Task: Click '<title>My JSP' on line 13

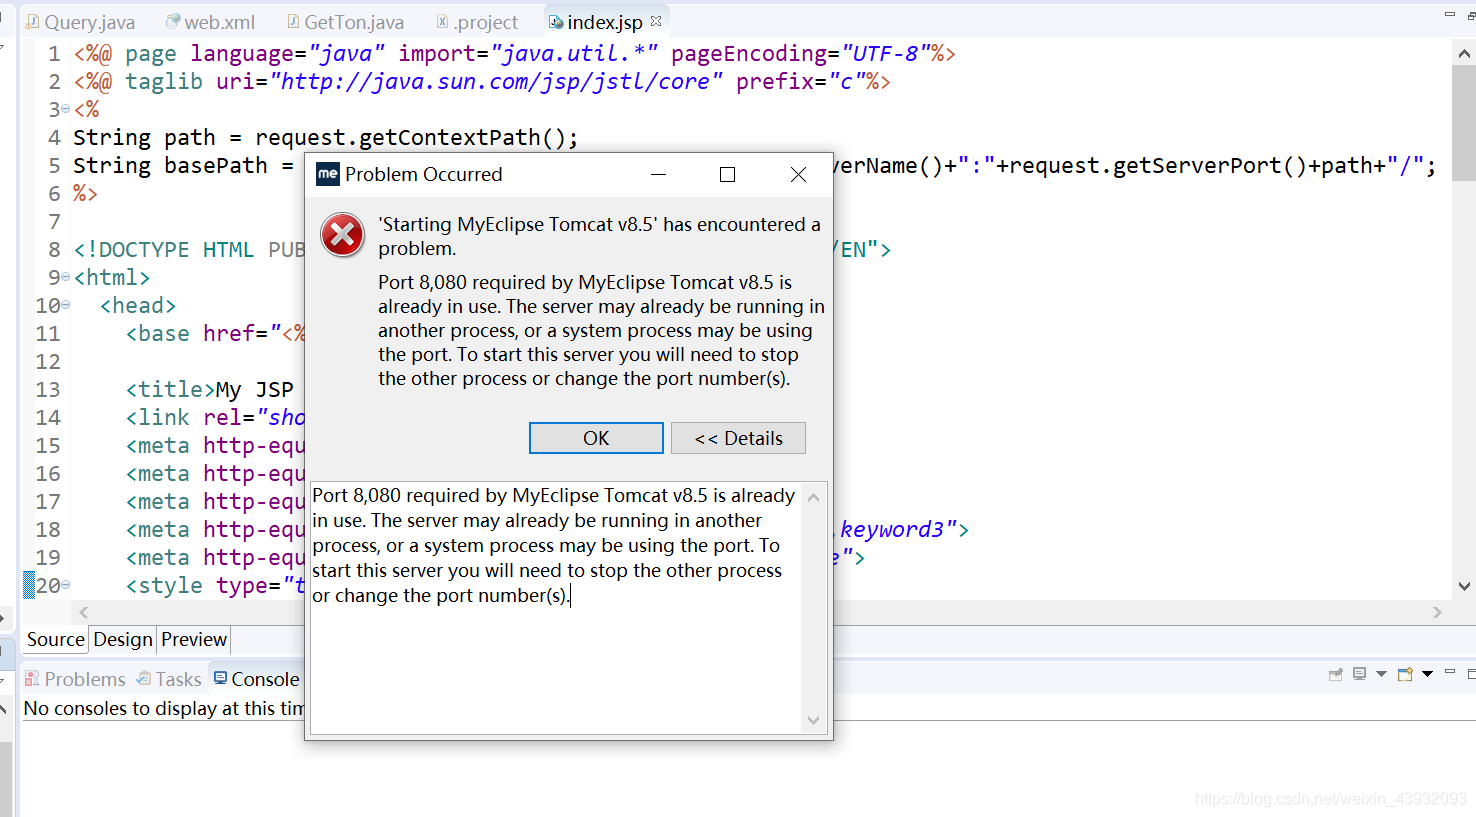Action: tap(210, 389)
